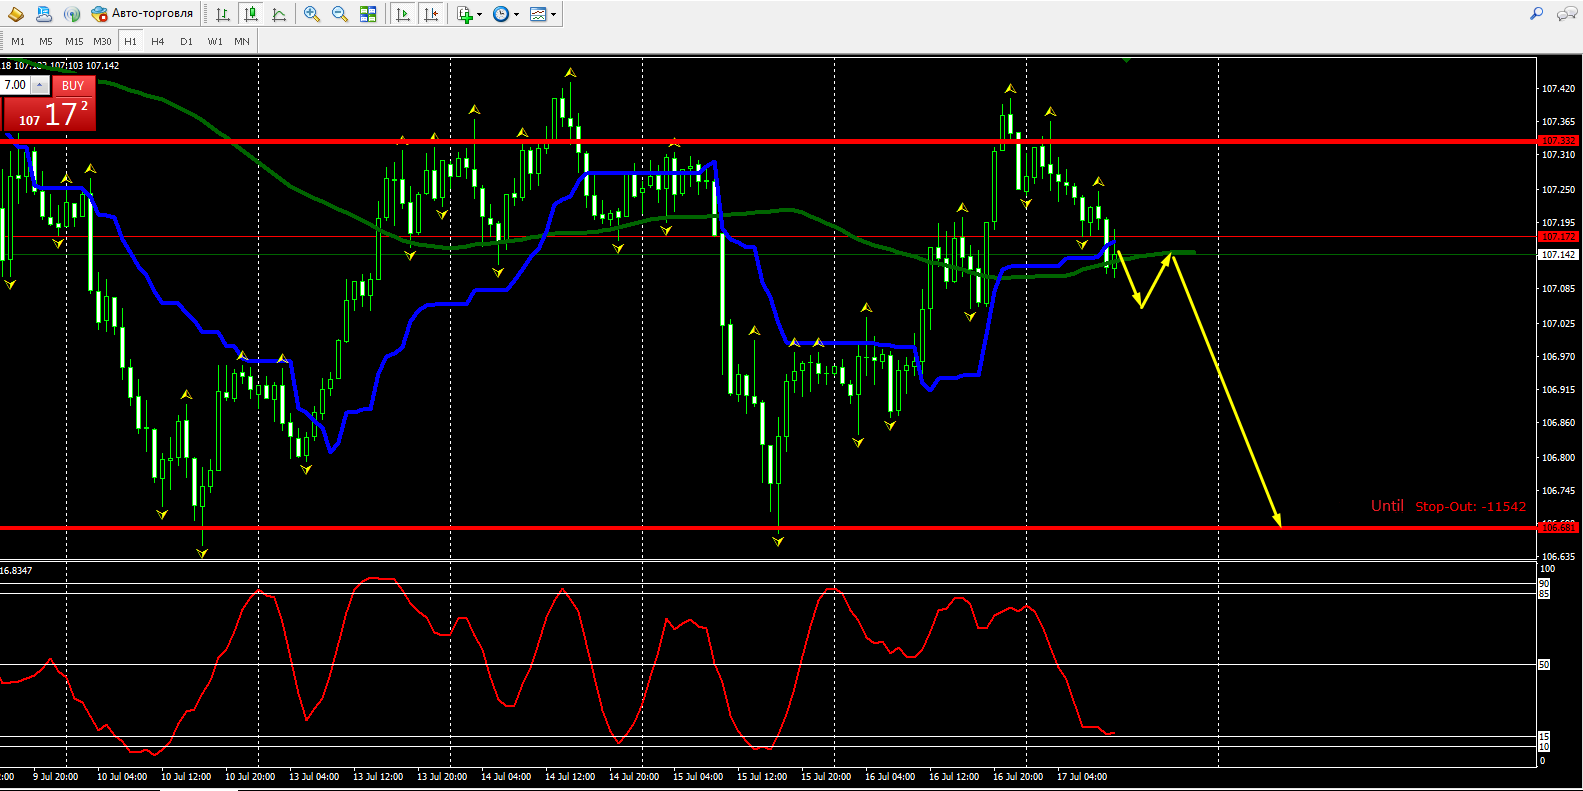
Task: Switch to the H4 timeframe
Action: tap(158, 41)
